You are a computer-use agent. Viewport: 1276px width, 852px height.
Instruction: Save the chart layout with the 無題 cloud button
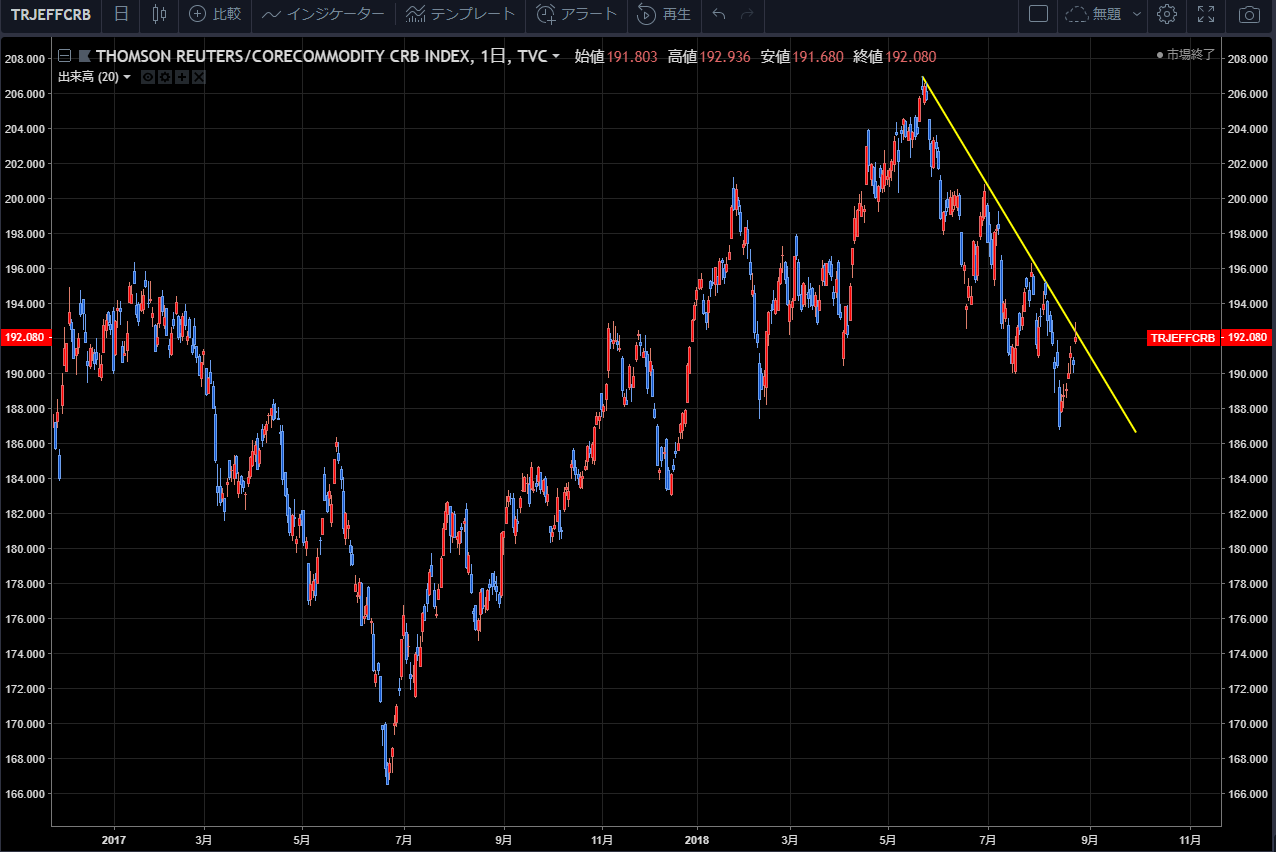(1093, 14)
